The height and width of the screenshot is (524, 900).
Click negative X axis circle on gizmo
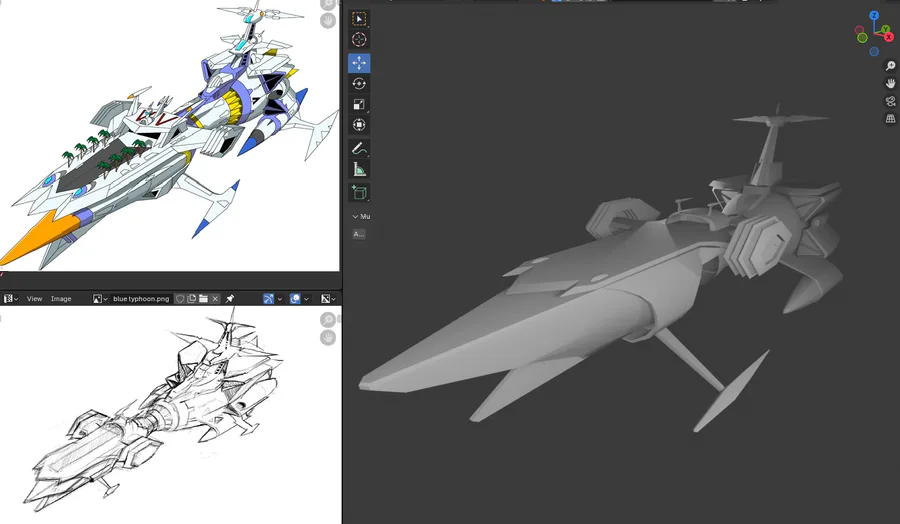[859, 30]
